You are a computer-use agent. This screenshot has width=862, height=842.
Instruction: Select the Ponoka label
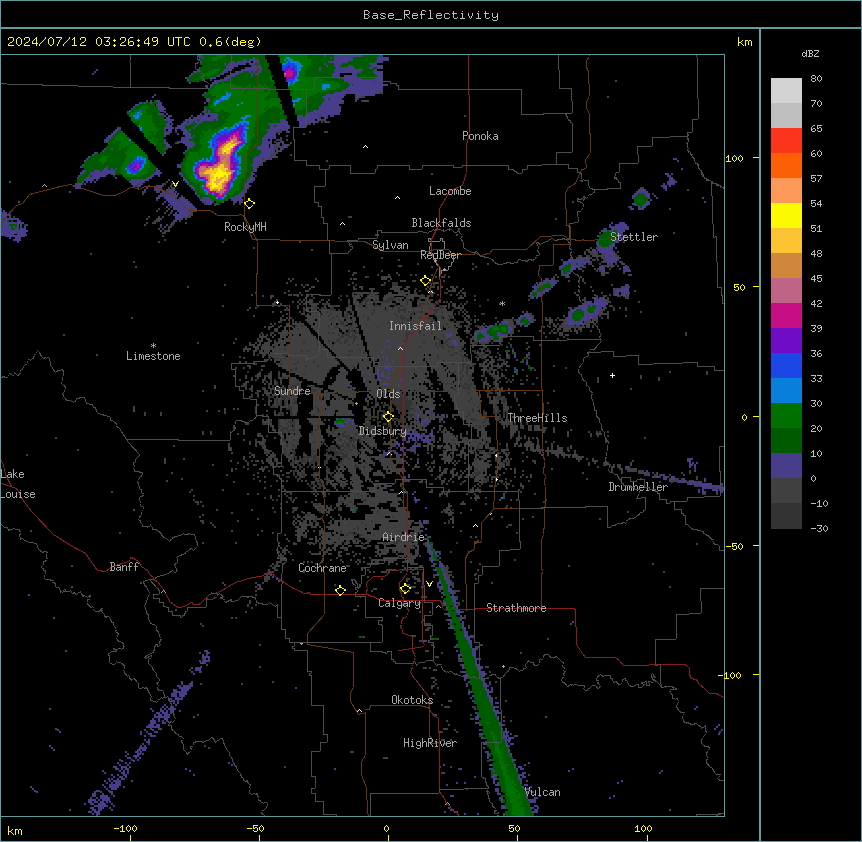[480, 136]
